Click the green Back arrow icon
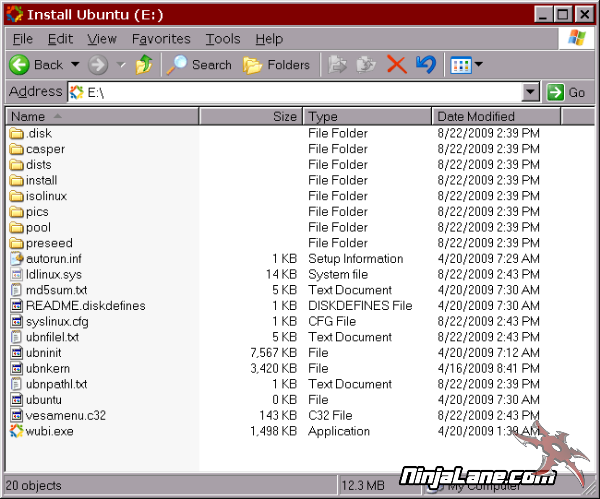The image size is (600, 499). (x=19, y=65)
